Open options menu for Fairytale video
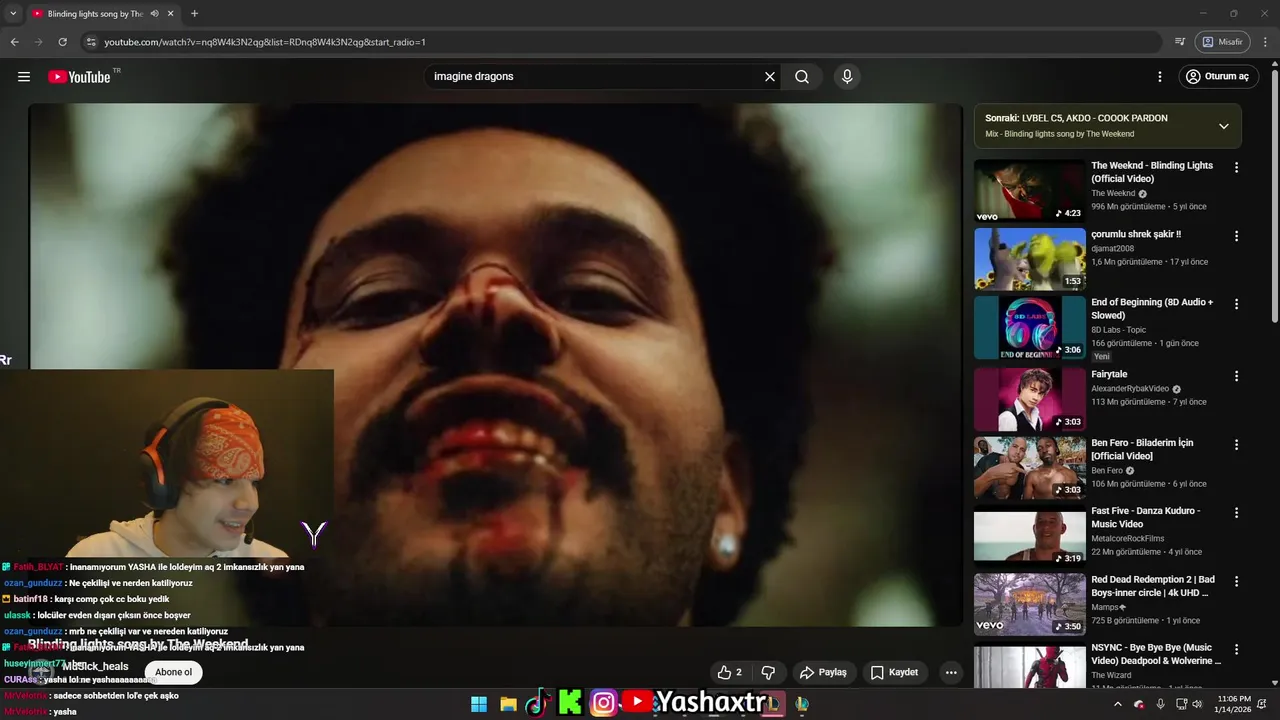Screen dimensions: 1280x720 tap(1236, 376)
